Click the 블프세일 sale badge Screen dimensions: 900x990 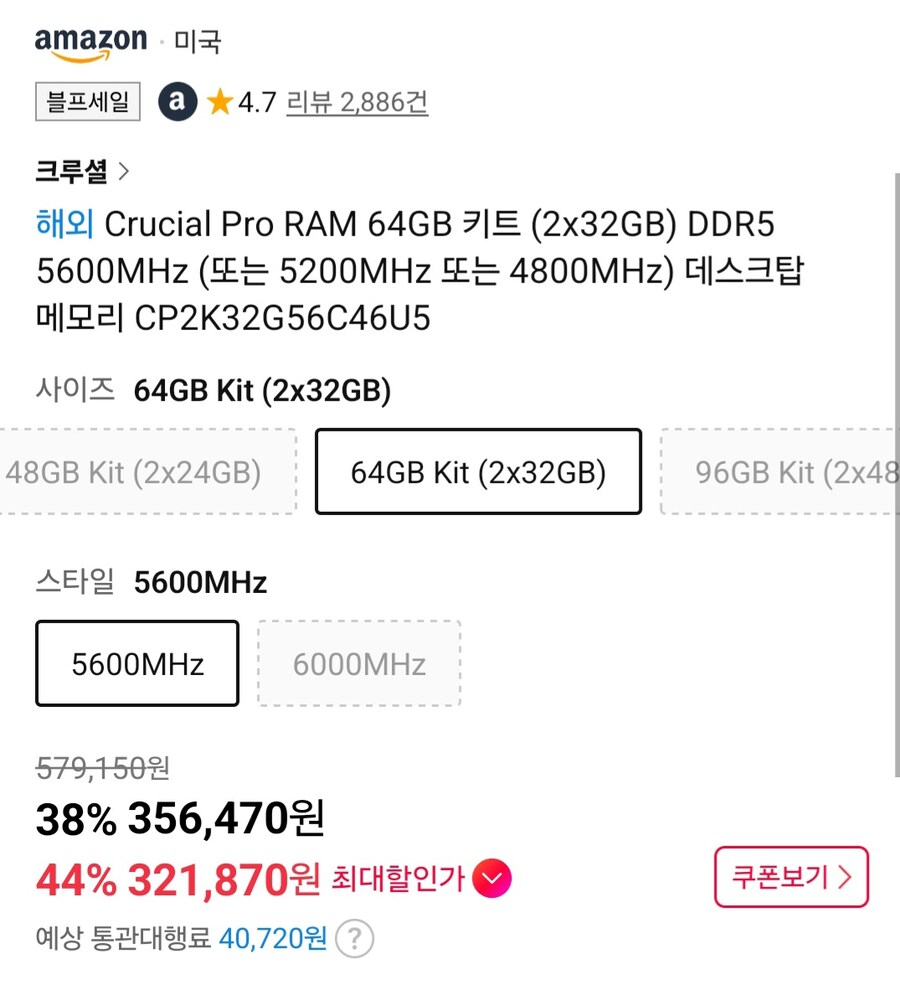[87, 103]
